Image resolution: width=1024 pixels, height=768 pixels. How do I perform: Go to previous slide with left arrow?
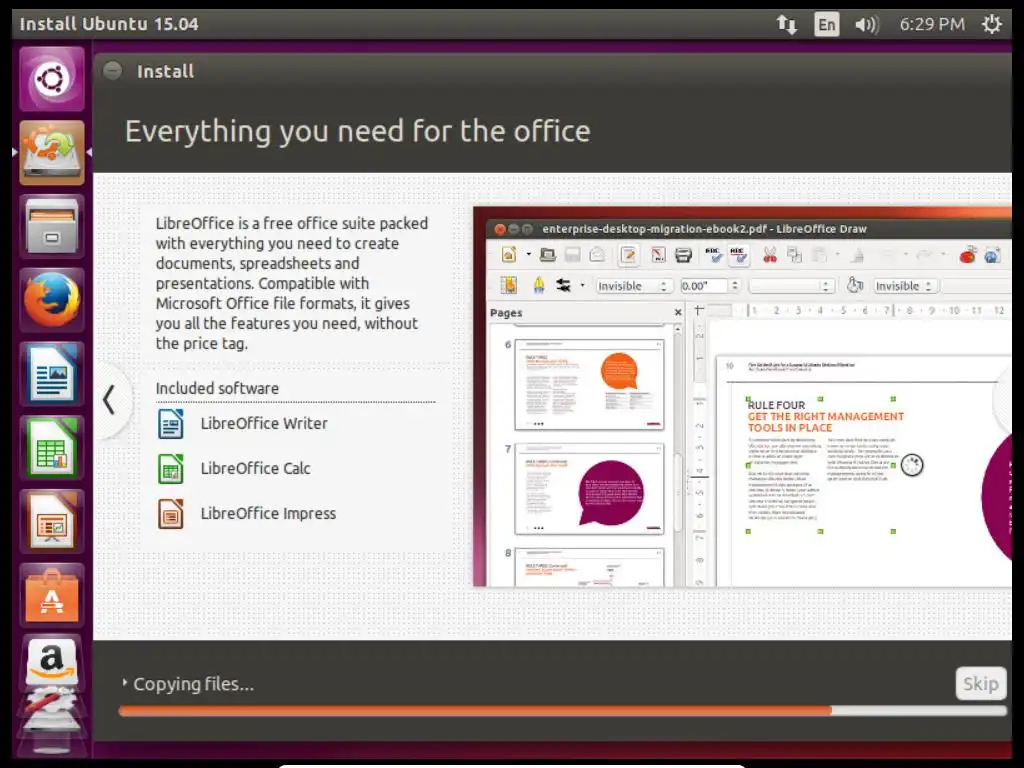point(109,400)
